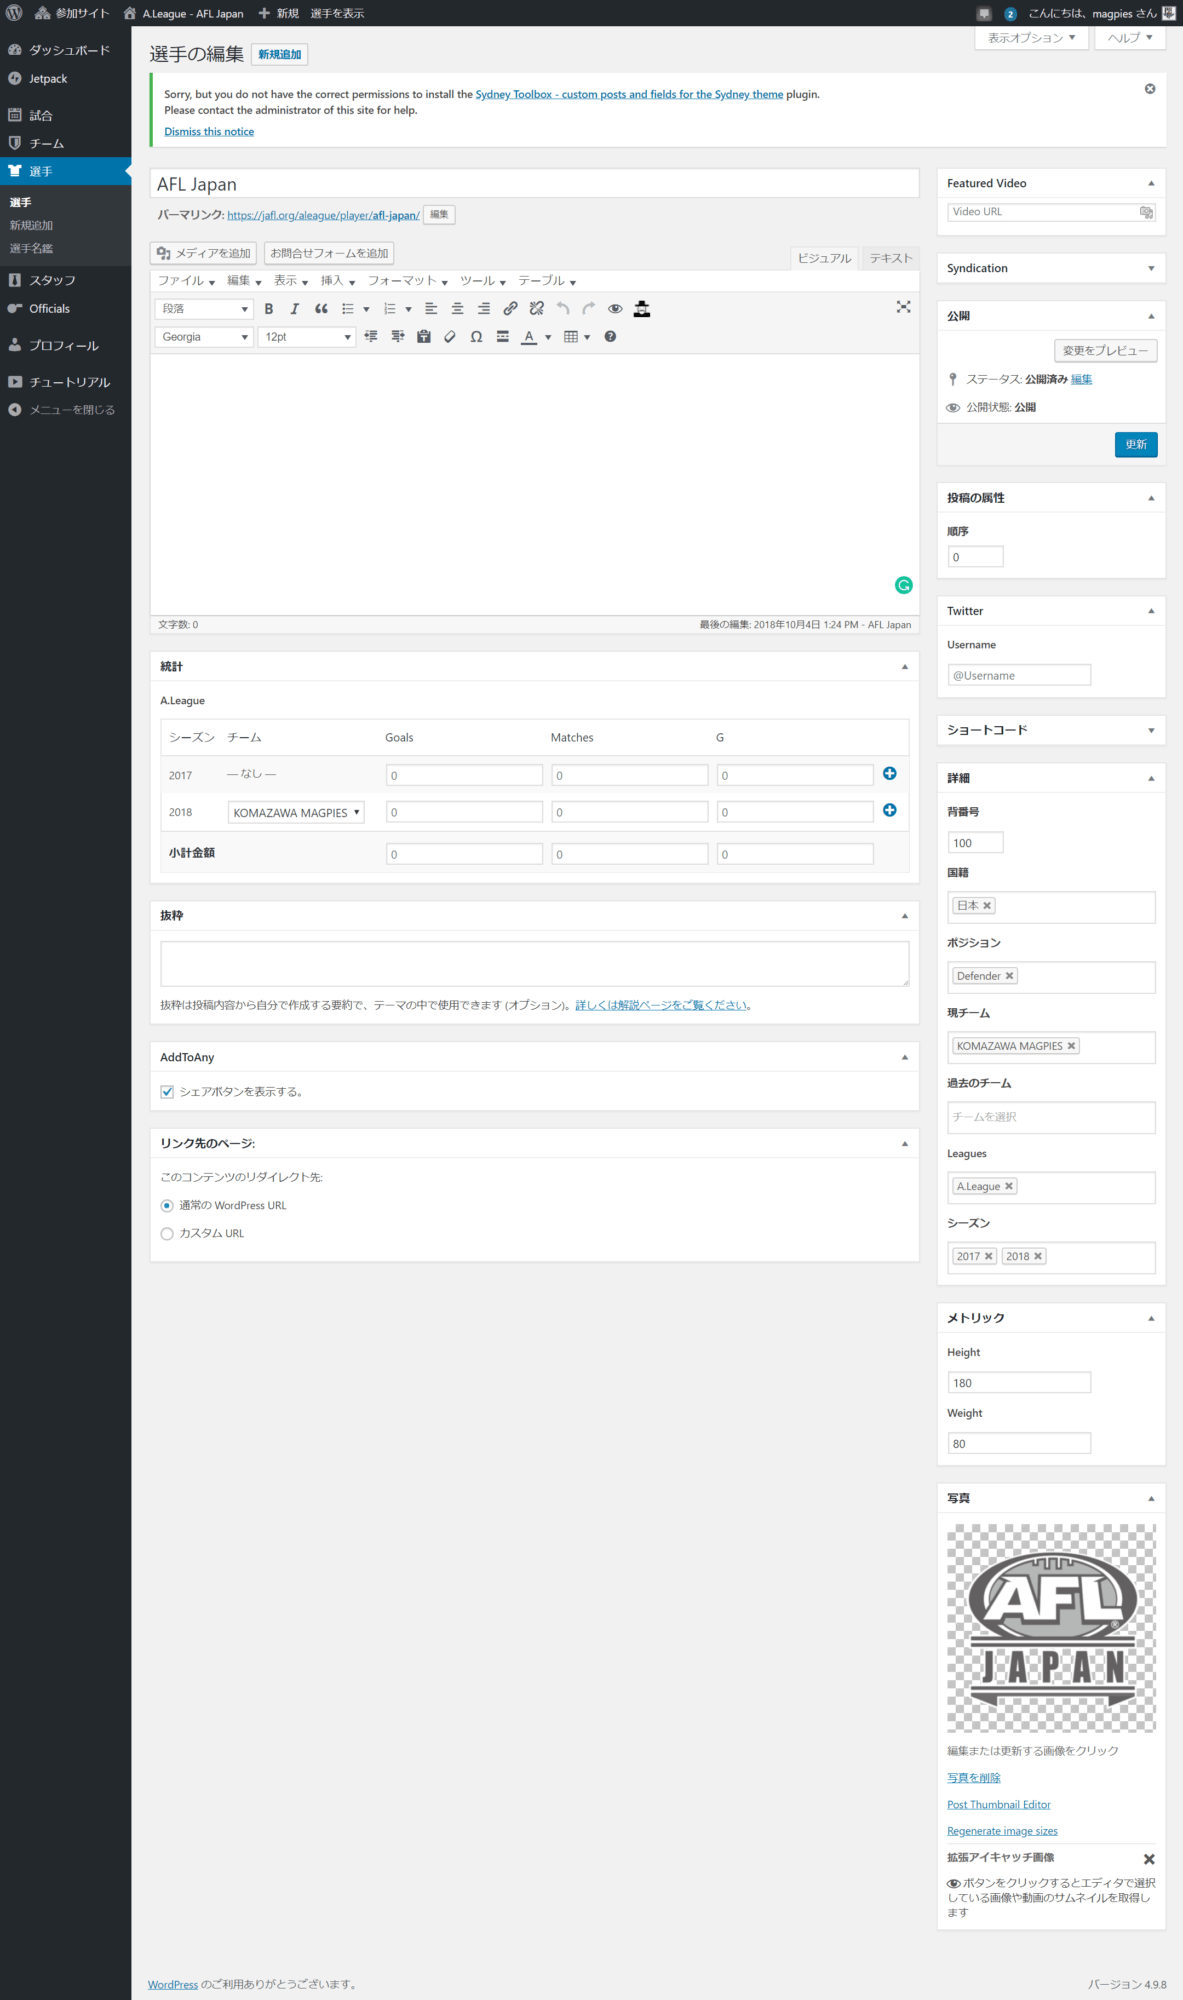The height and width of the screenshot is (2000, 1183).
Task: Select the Custom URL radio option
Action: (167, 1234)
